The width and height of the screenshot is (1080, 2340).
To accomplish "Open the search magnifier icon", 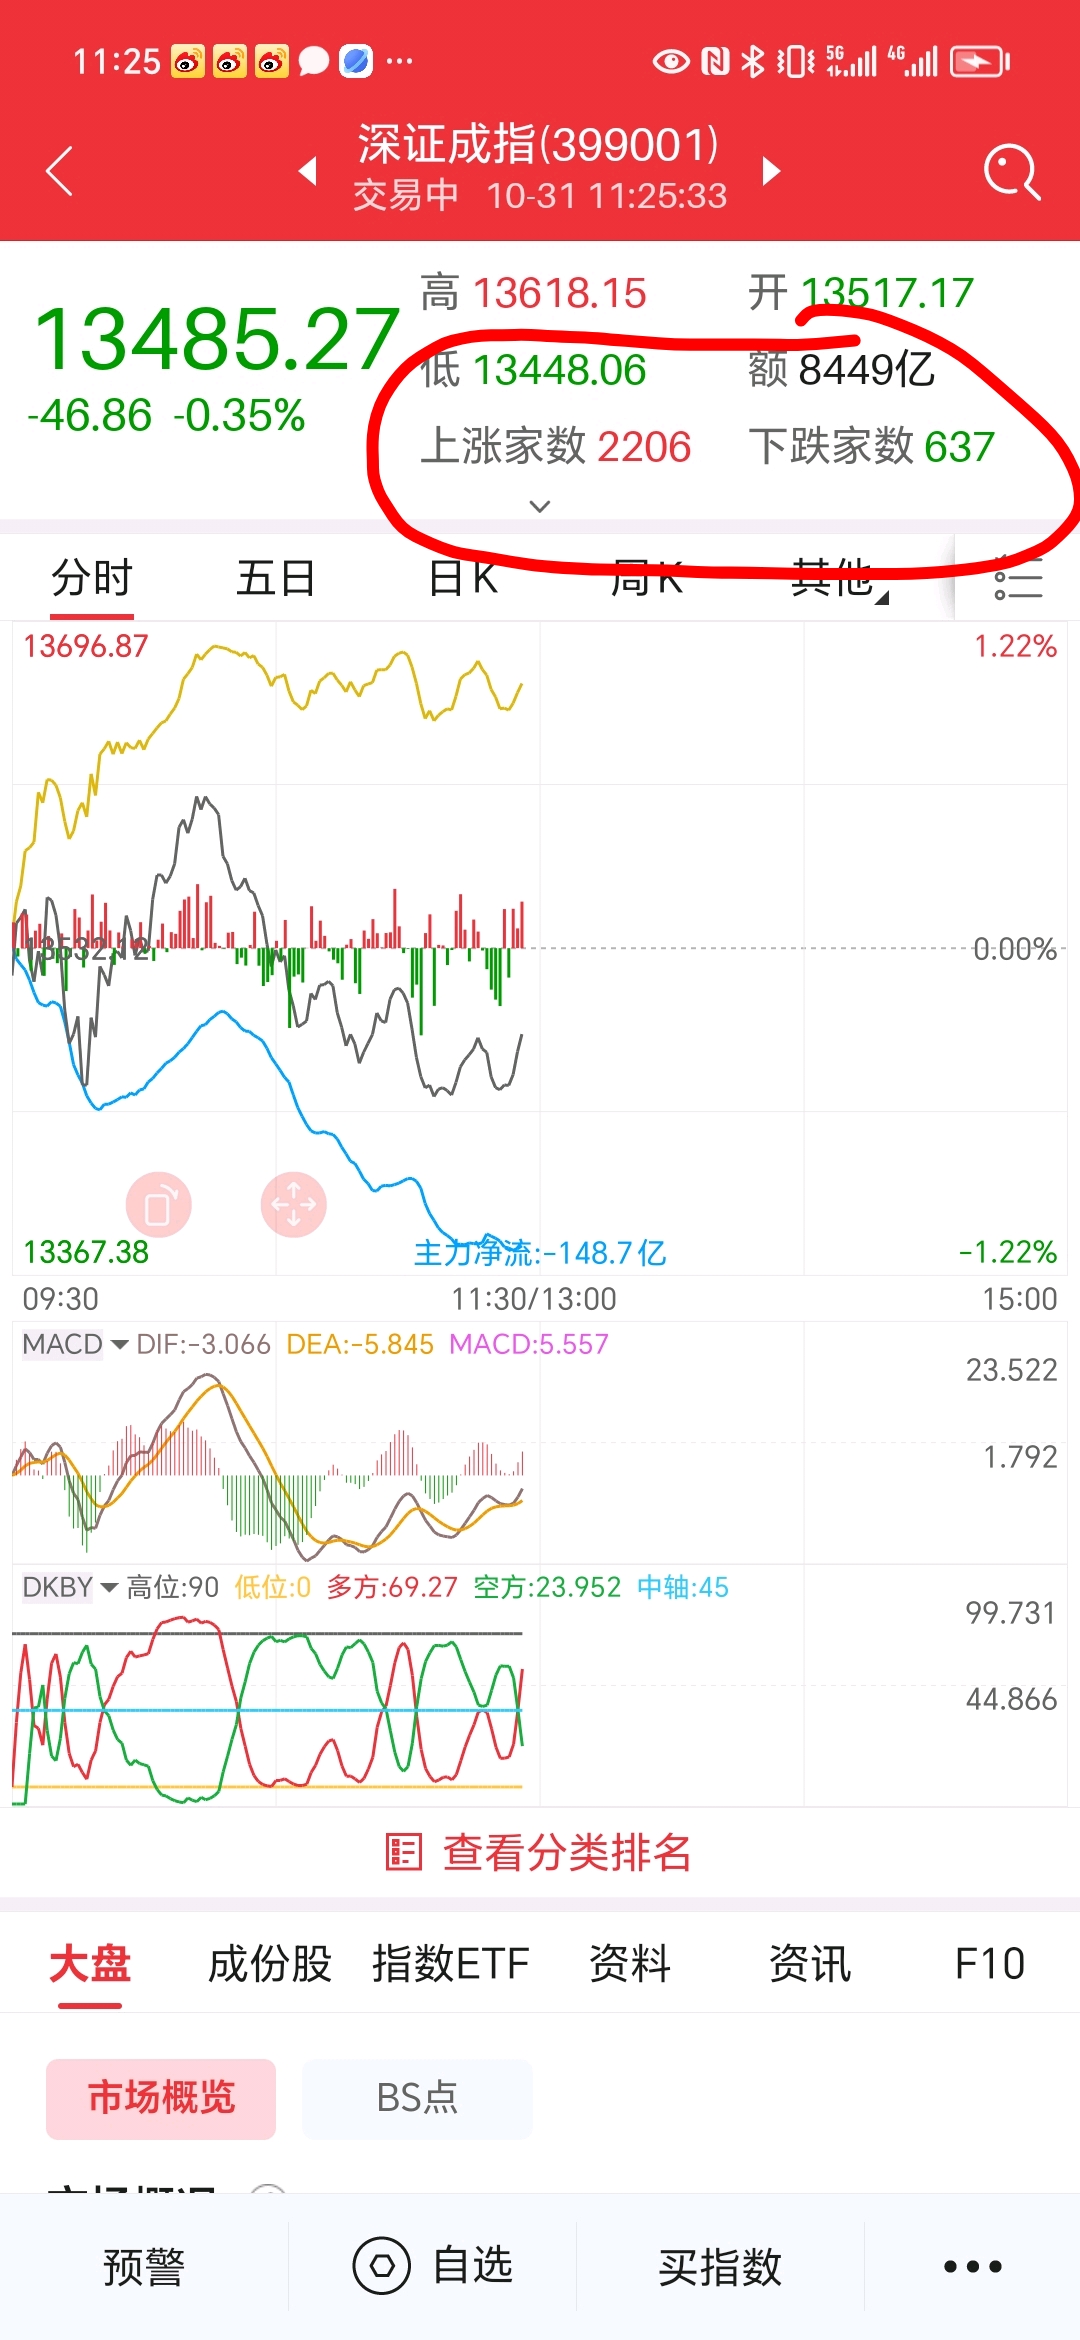I will [x=1011, y=171].
